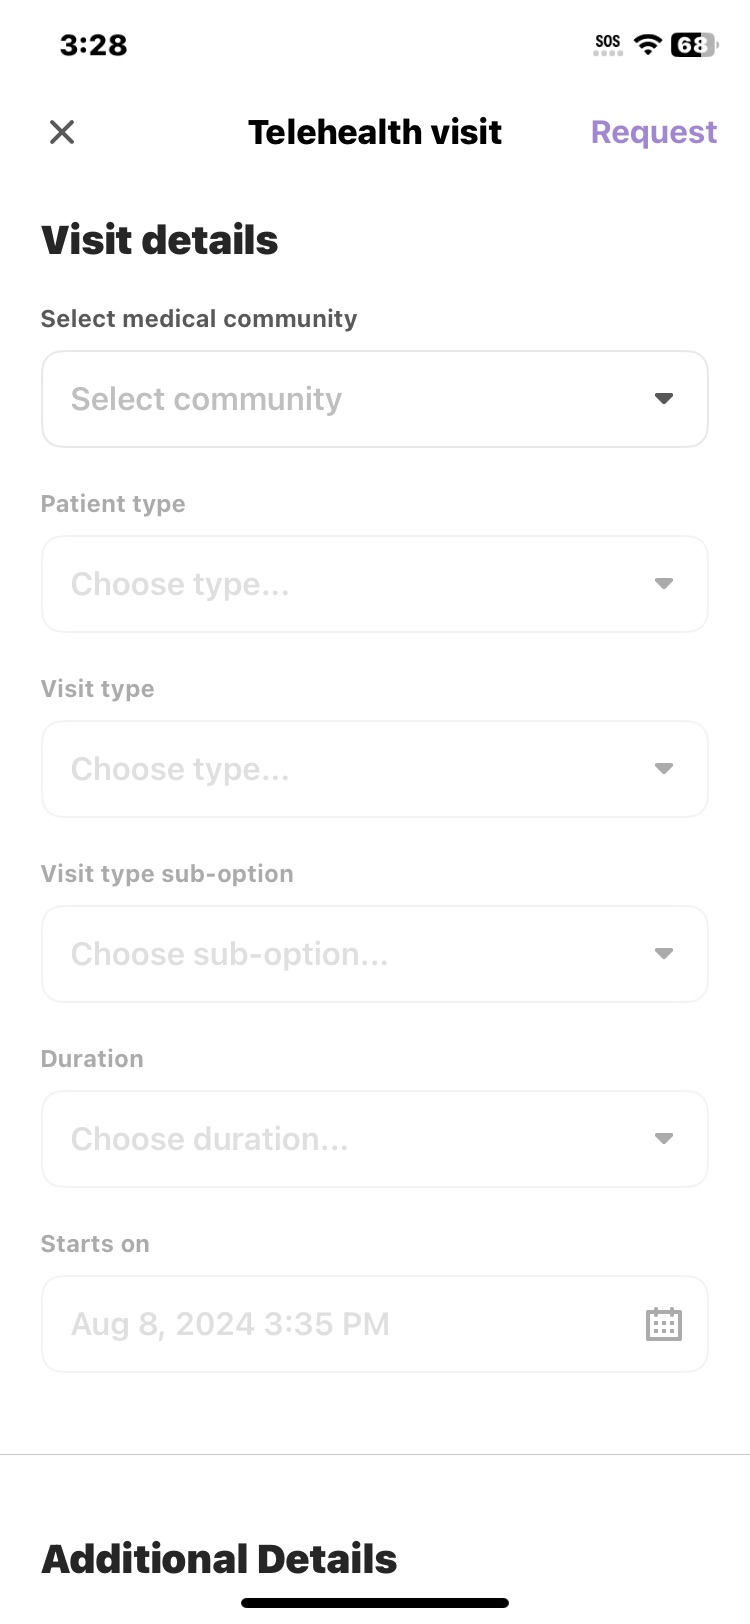The image size is (750, 1624).
Task: Tap the home indicator bar
Action: coord(375,1603)
